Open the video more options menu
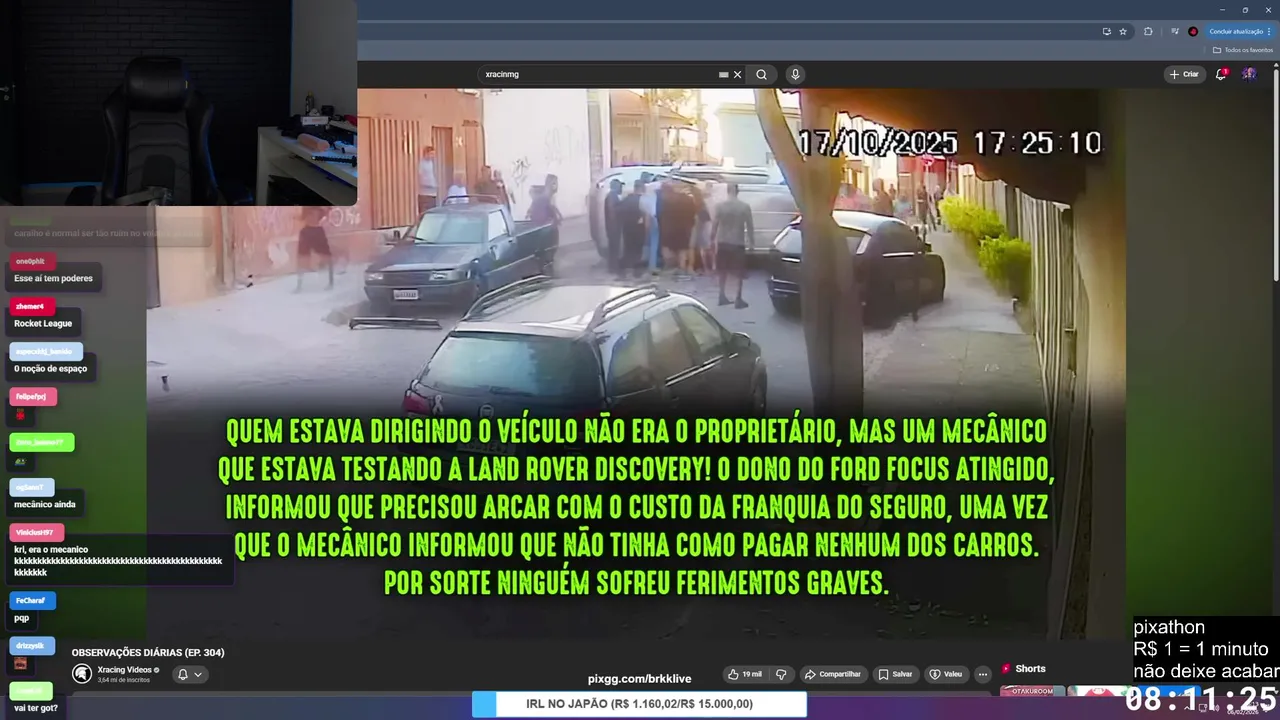 983,674
